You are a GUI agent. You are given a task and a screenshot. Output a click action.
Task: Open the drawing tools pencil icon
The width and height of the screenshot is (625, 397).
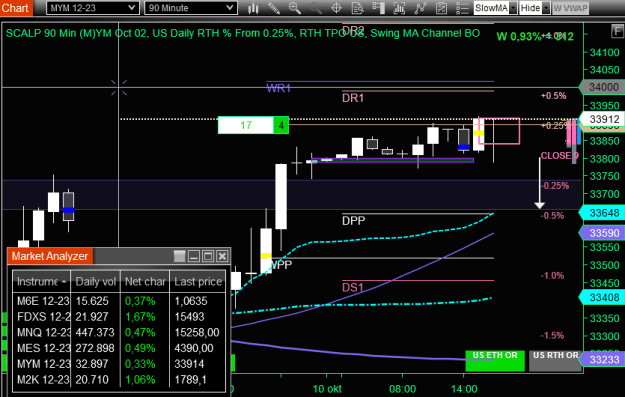pyautogui.click(x=274, y=8)
